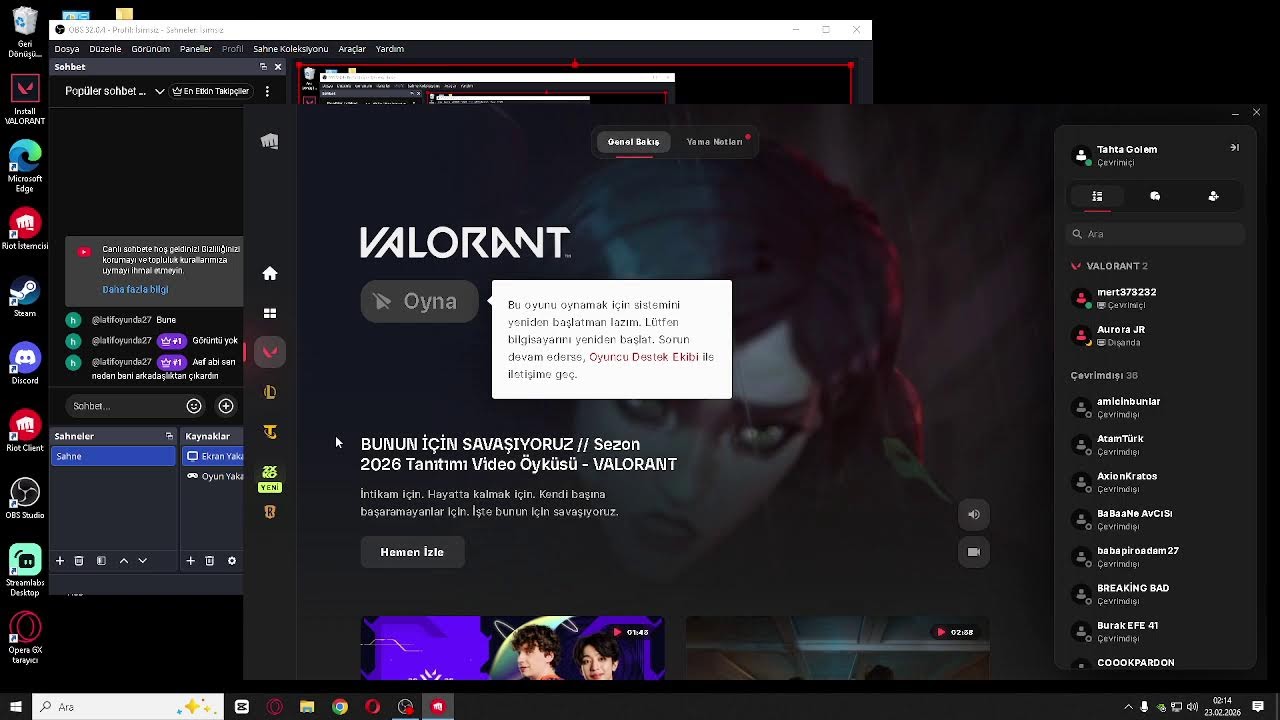Open scene filters icon in Sahneler
This screenshot has height=720, width=1280.
pyautogui.click(x=101, y=561)
